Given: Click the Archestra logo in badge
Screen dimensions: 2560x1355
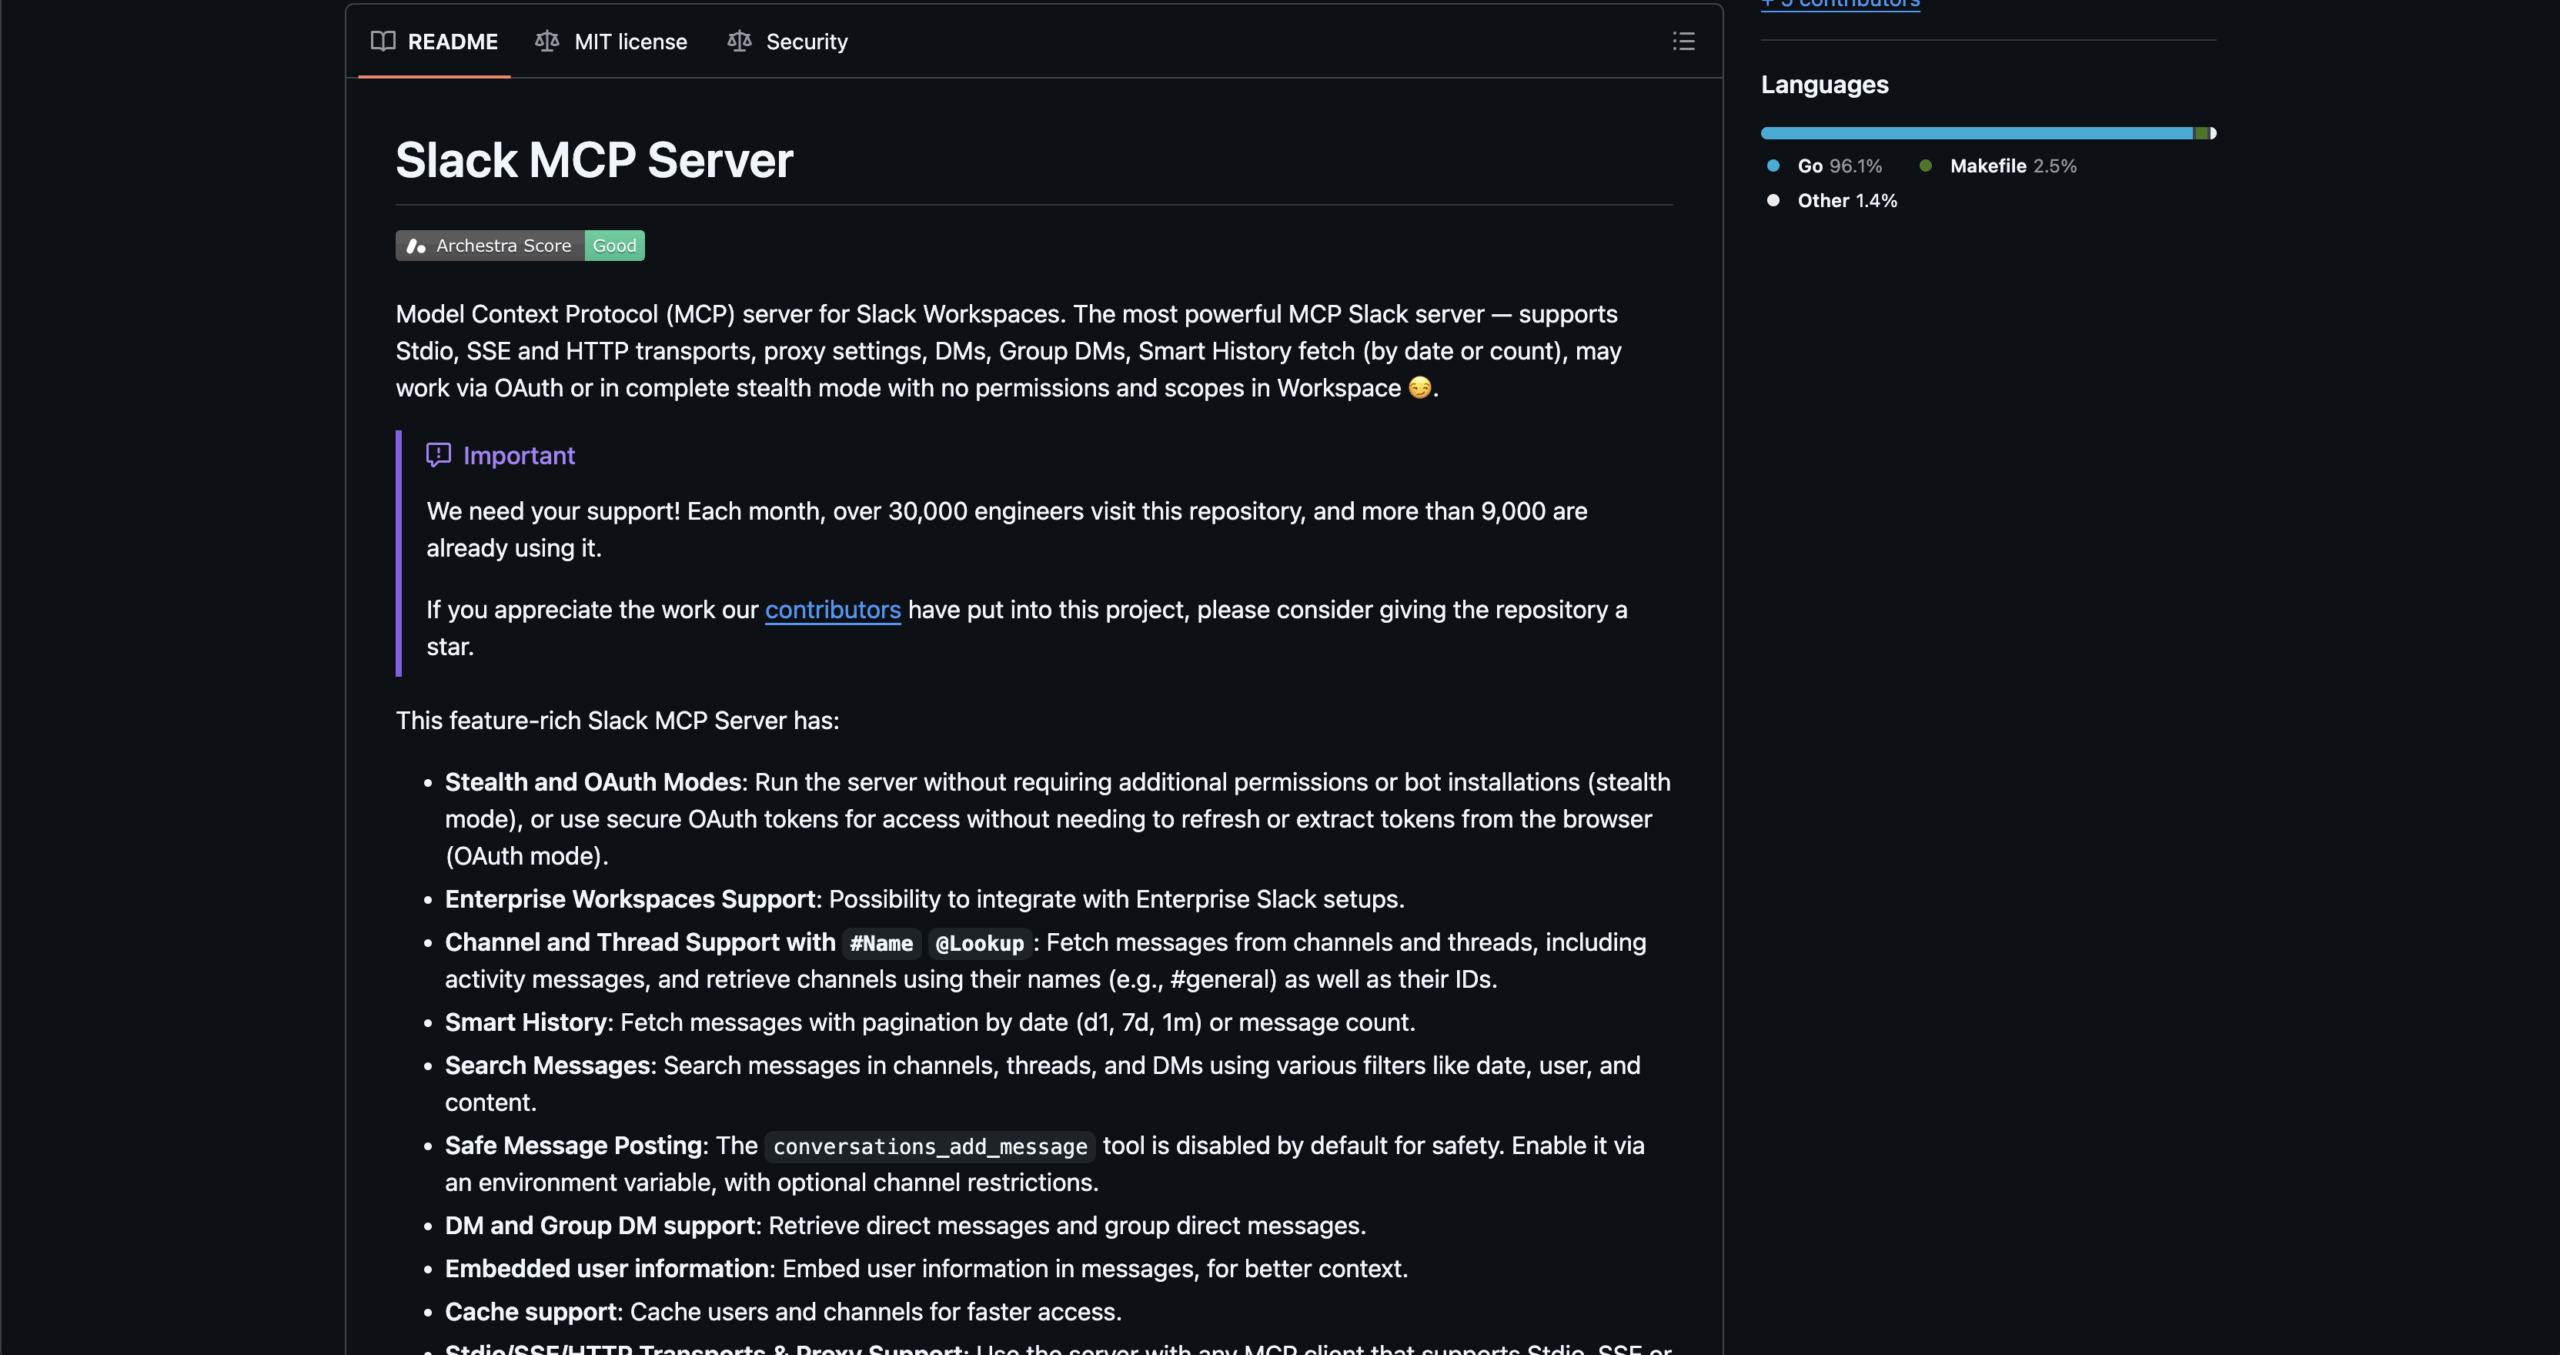Looking at the screenshot, I should (x=416, y=246).
